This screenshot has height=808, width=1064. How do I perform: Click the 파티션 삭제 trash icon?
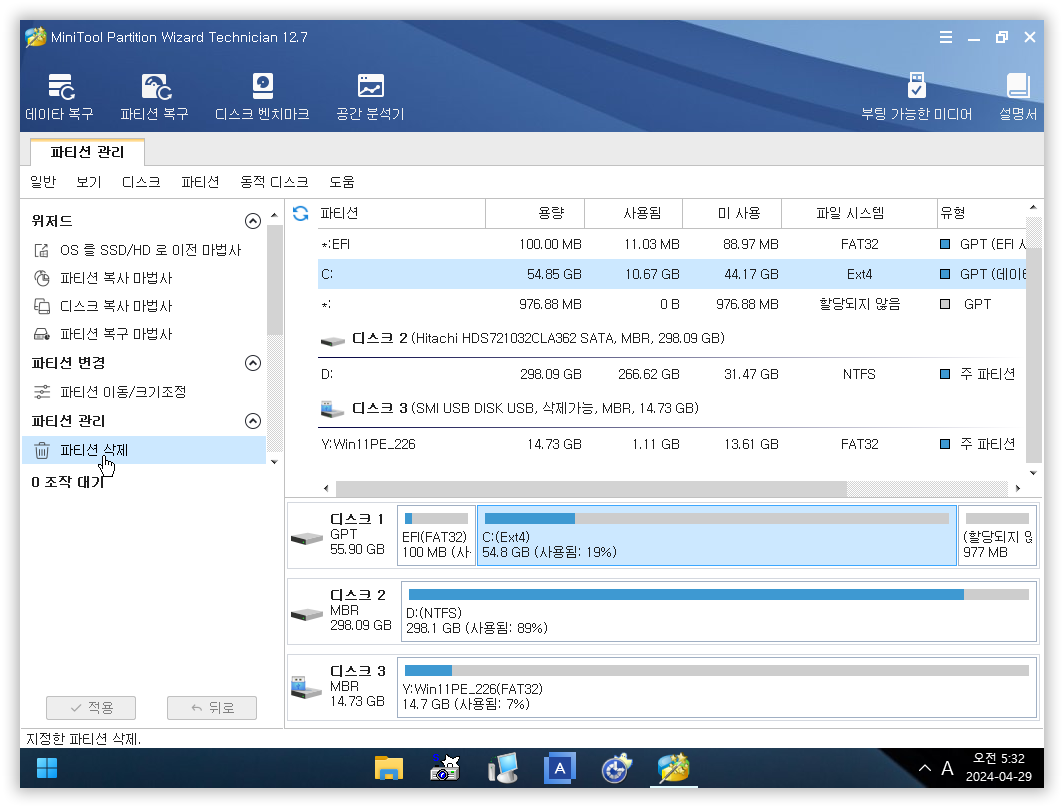pyautogui.click(x=42, y=450)
